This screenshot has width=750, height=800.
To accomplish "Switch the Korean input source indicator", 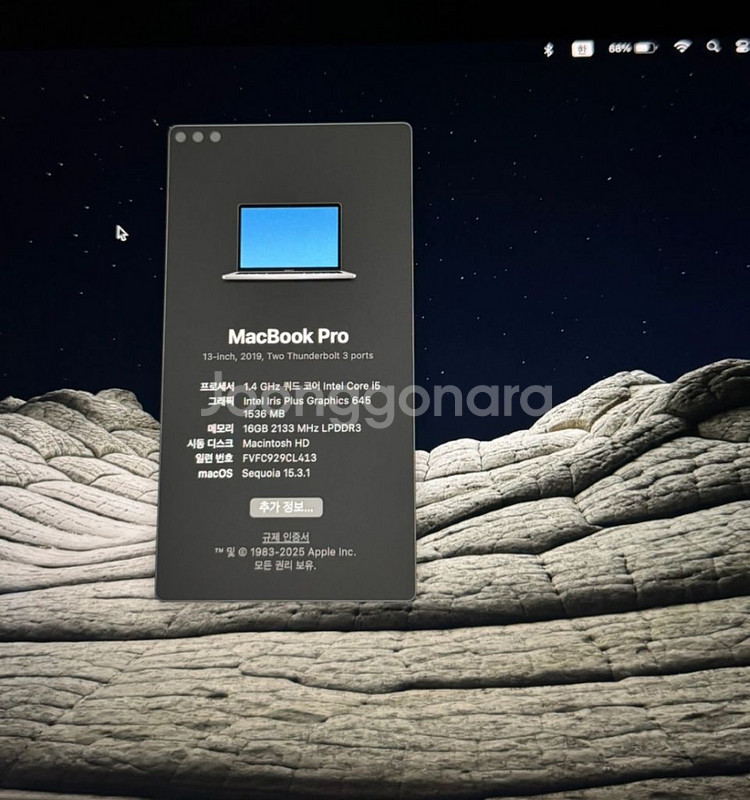I will [x=582, y=49].
